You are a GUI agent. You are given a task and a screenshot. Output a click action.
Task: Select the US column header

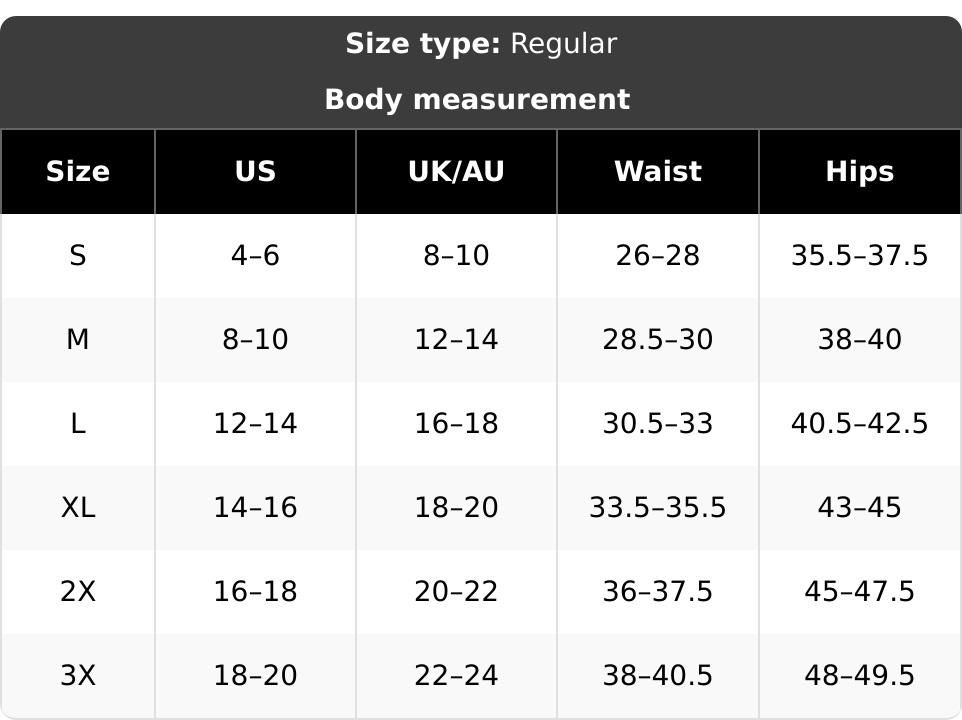[x=255, y=172]
